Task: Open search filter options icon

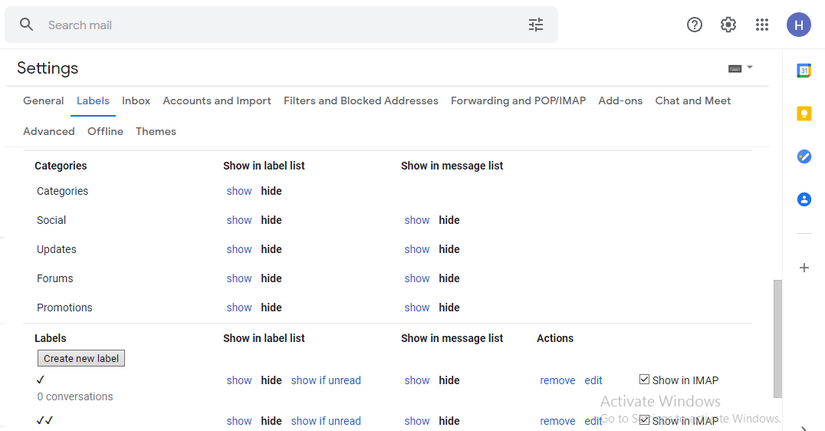Action: 536,25
